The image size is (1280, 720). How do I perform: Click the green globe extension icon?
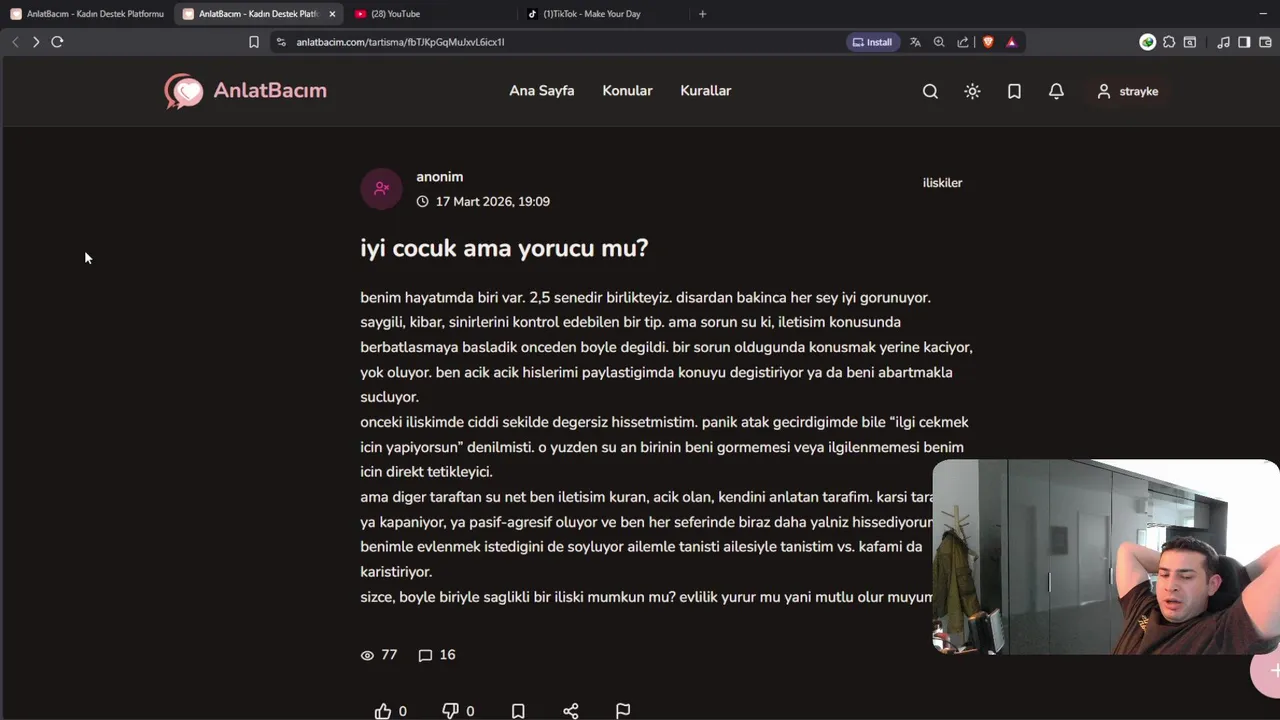1148,42
